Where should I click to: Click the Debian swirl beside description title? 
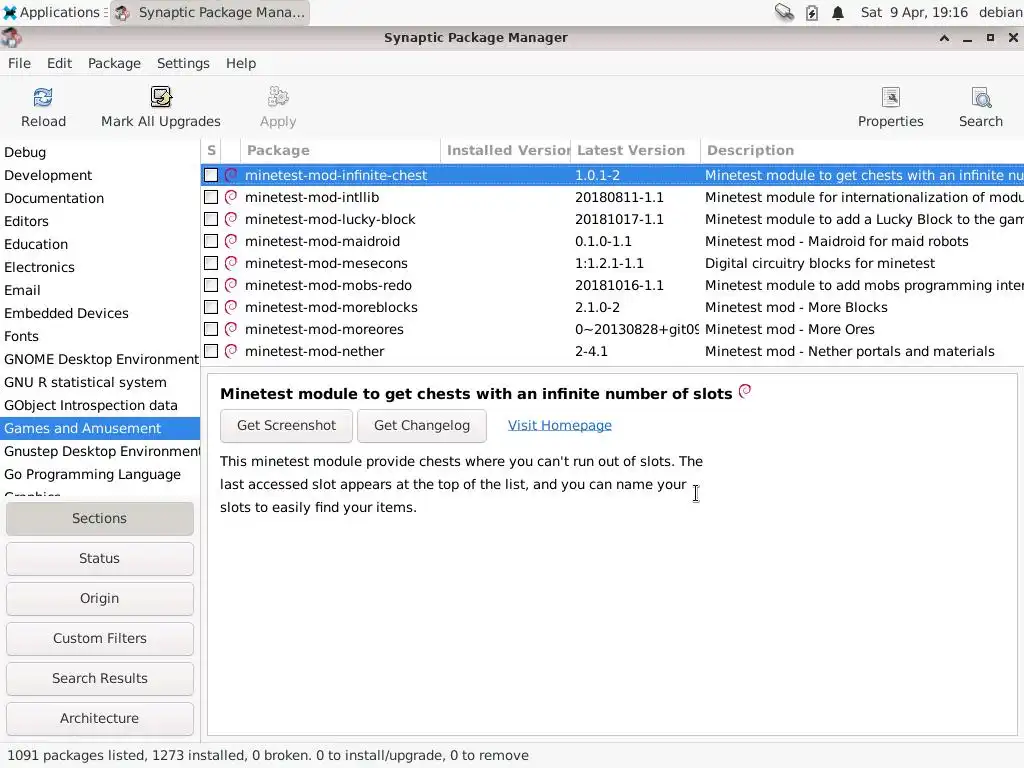click(x=744, y=391)
